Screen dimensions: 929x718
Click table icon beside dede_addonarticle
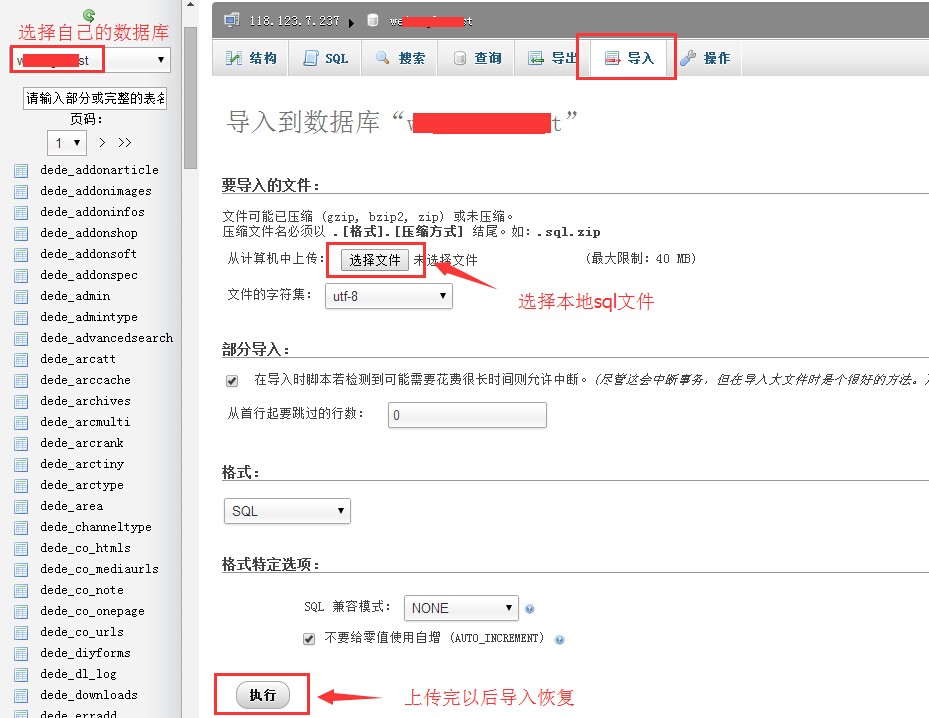(21, 170)
